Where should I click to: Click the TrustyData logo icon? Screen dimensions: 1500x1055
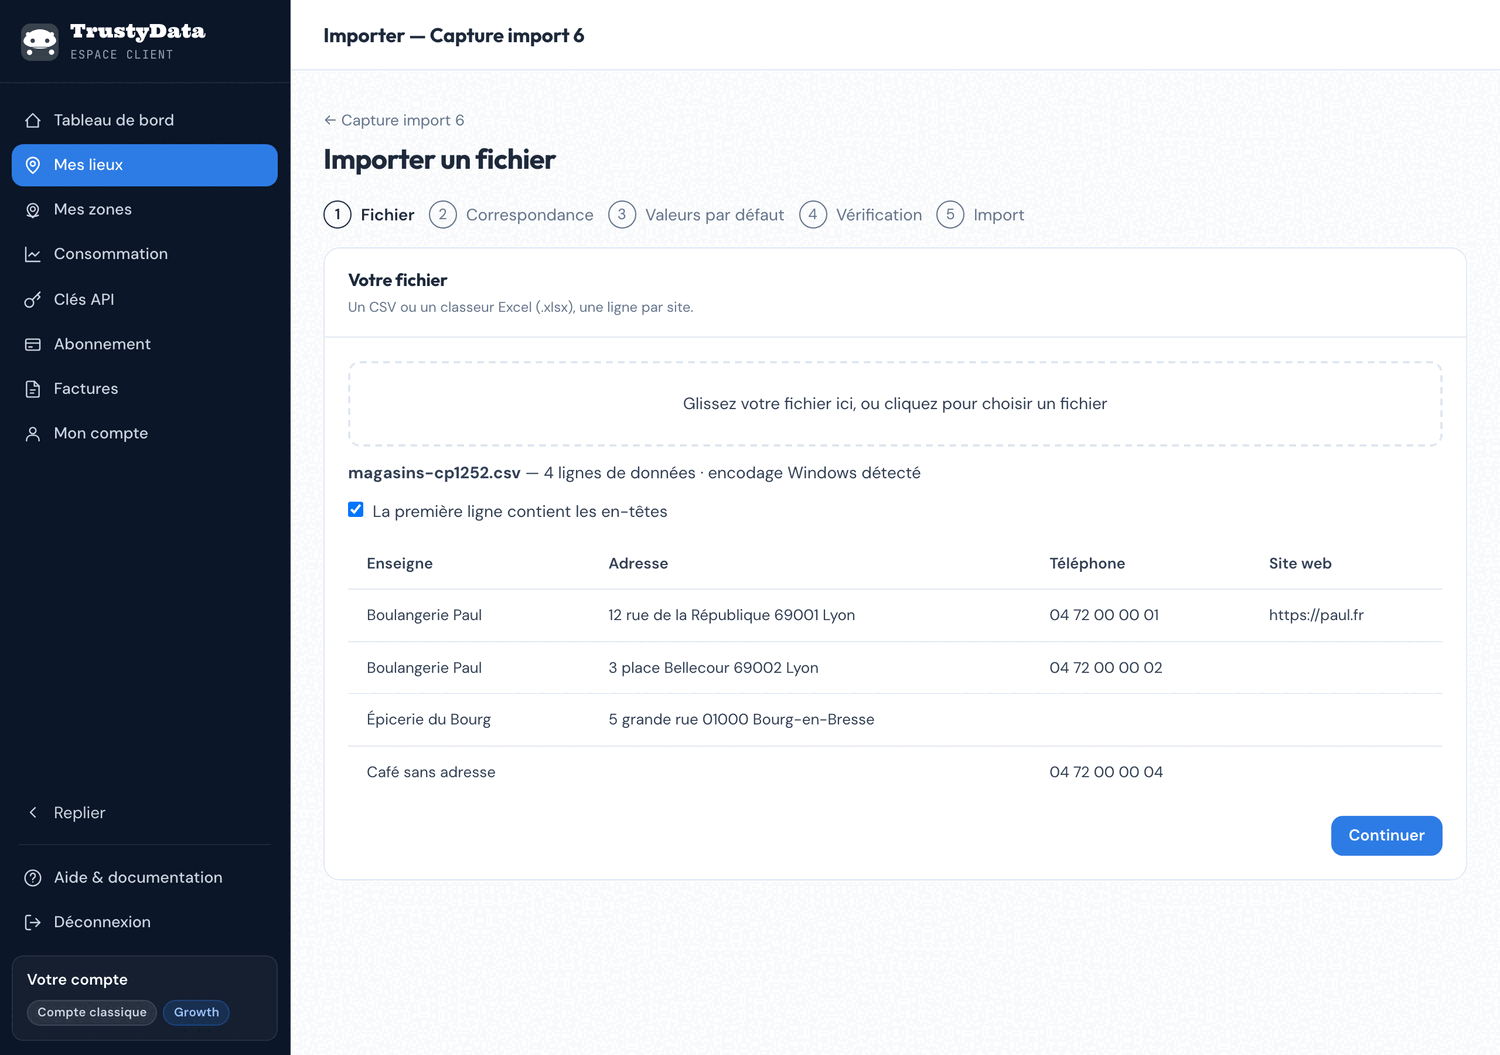(x=40, y=42)
